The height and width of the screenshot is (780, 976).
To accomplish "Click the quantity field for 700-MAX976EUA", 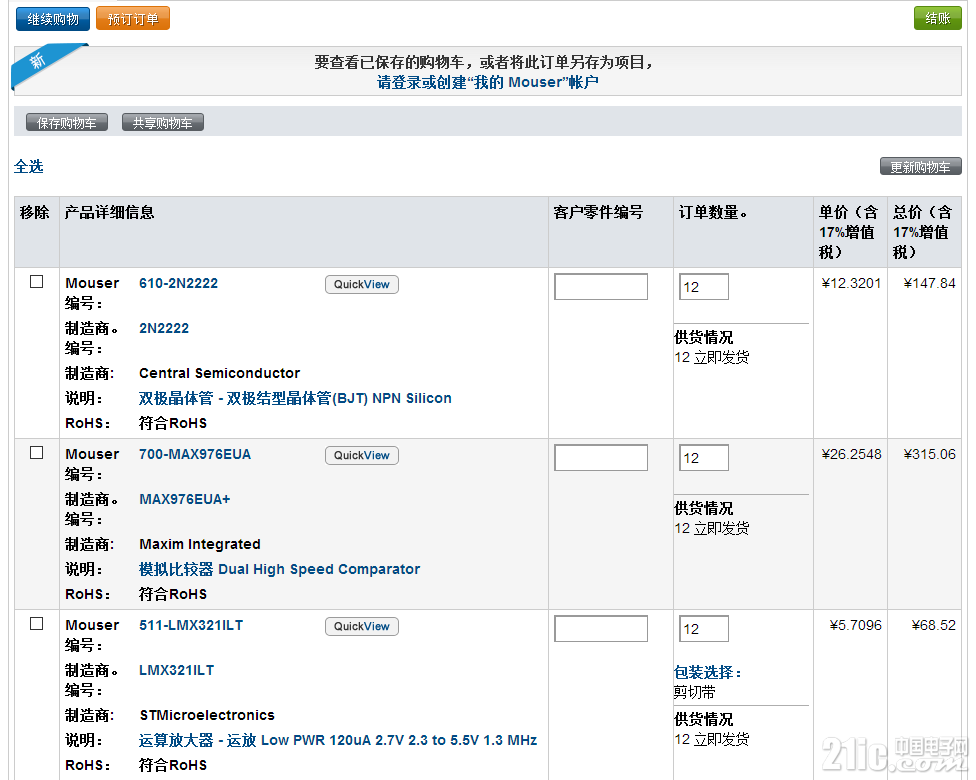I will pos(703,458).
